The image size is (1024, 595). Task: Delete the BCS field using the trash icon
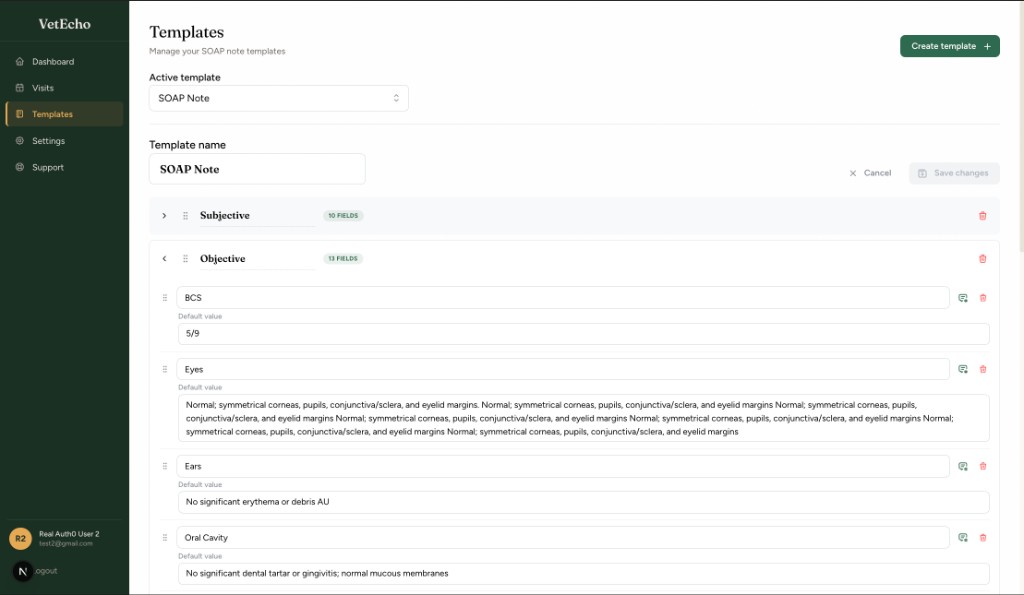click(x=983, y=297)
